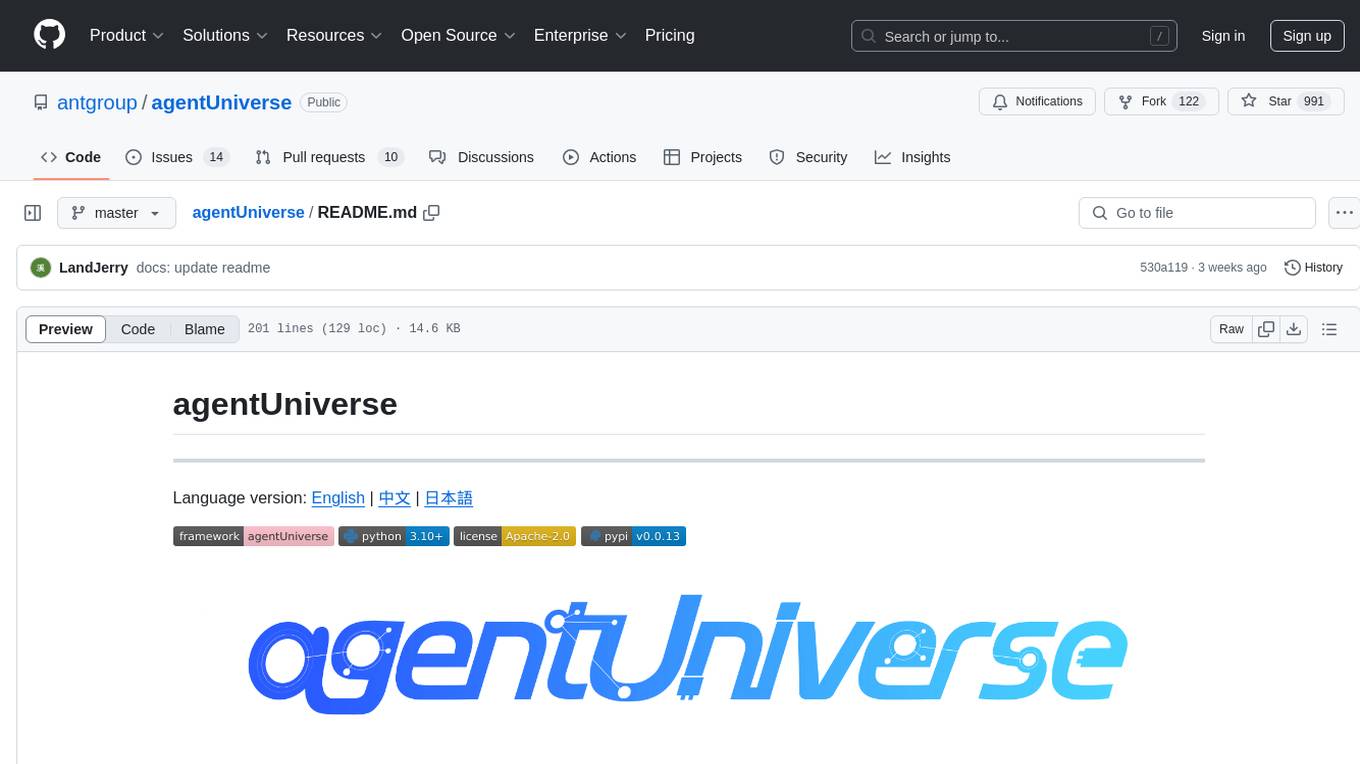Open the Pricing page
The height and width of the screenshot is (764, 1360).
pos(670,35)
